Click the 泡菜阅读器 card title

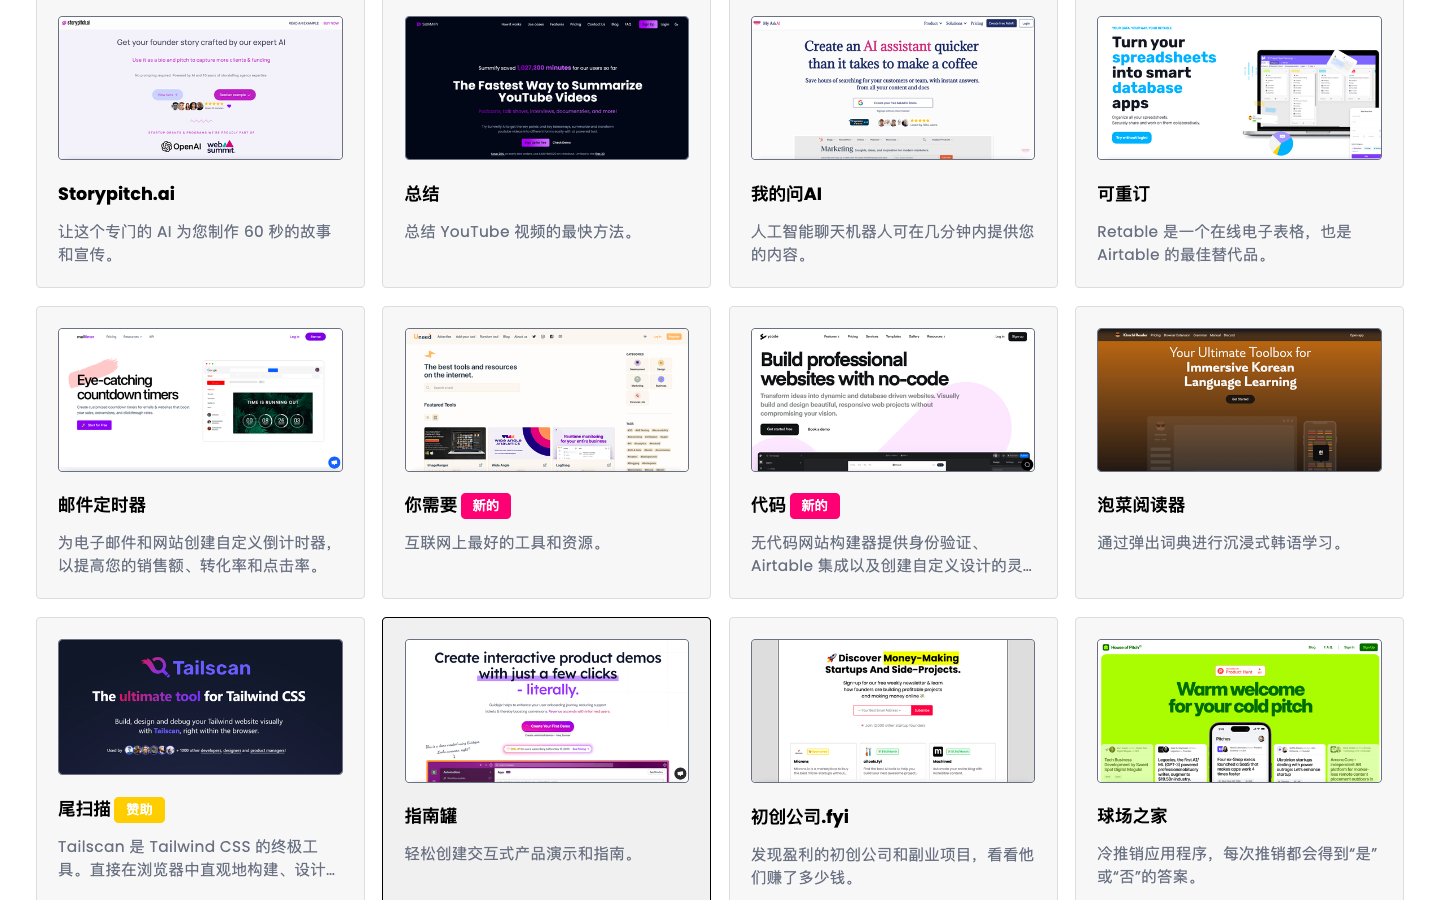[x=1141, y=505]
